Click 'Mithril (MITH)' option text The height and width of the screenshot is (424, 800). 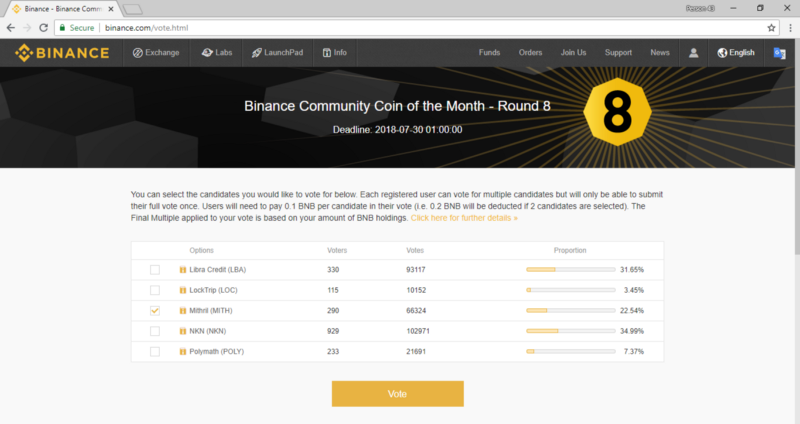point(211,310)
